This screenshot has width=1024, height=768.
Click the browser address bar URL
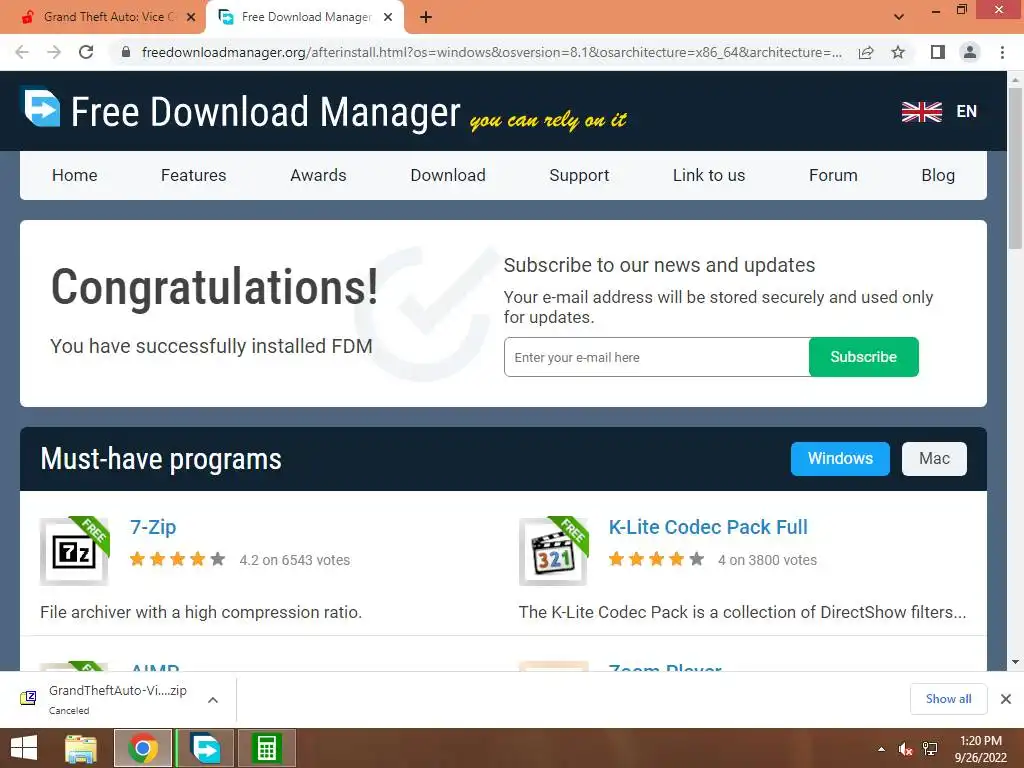click(491, 52)
